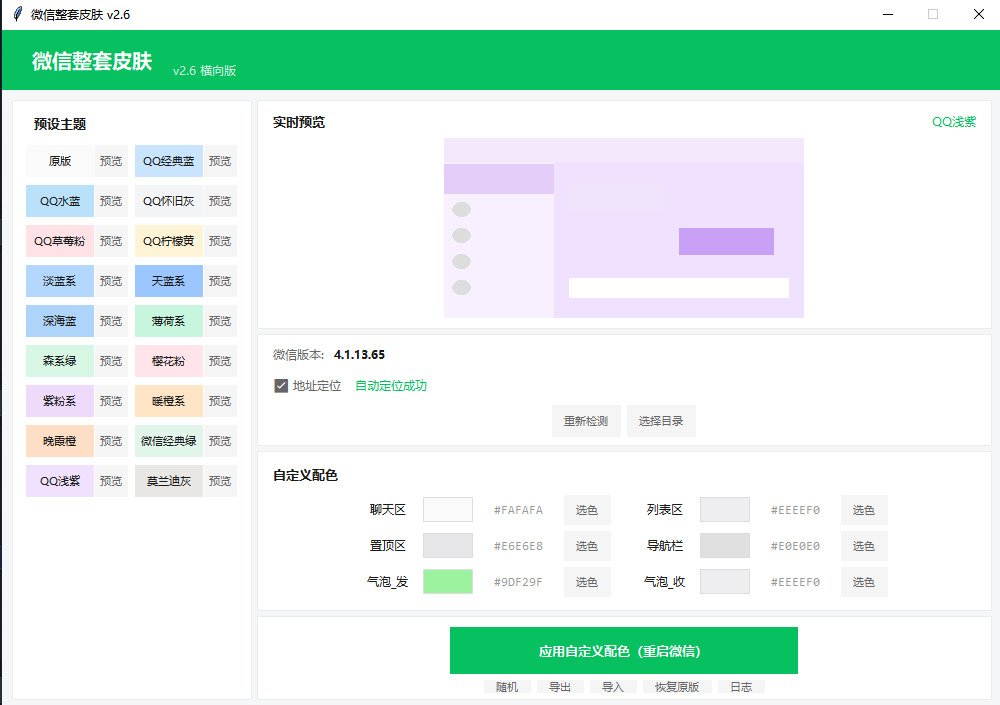Apply the QQ经典蓝 preset theme
The height and width of the screenshot is (705, 1000).
coord(168,161)
